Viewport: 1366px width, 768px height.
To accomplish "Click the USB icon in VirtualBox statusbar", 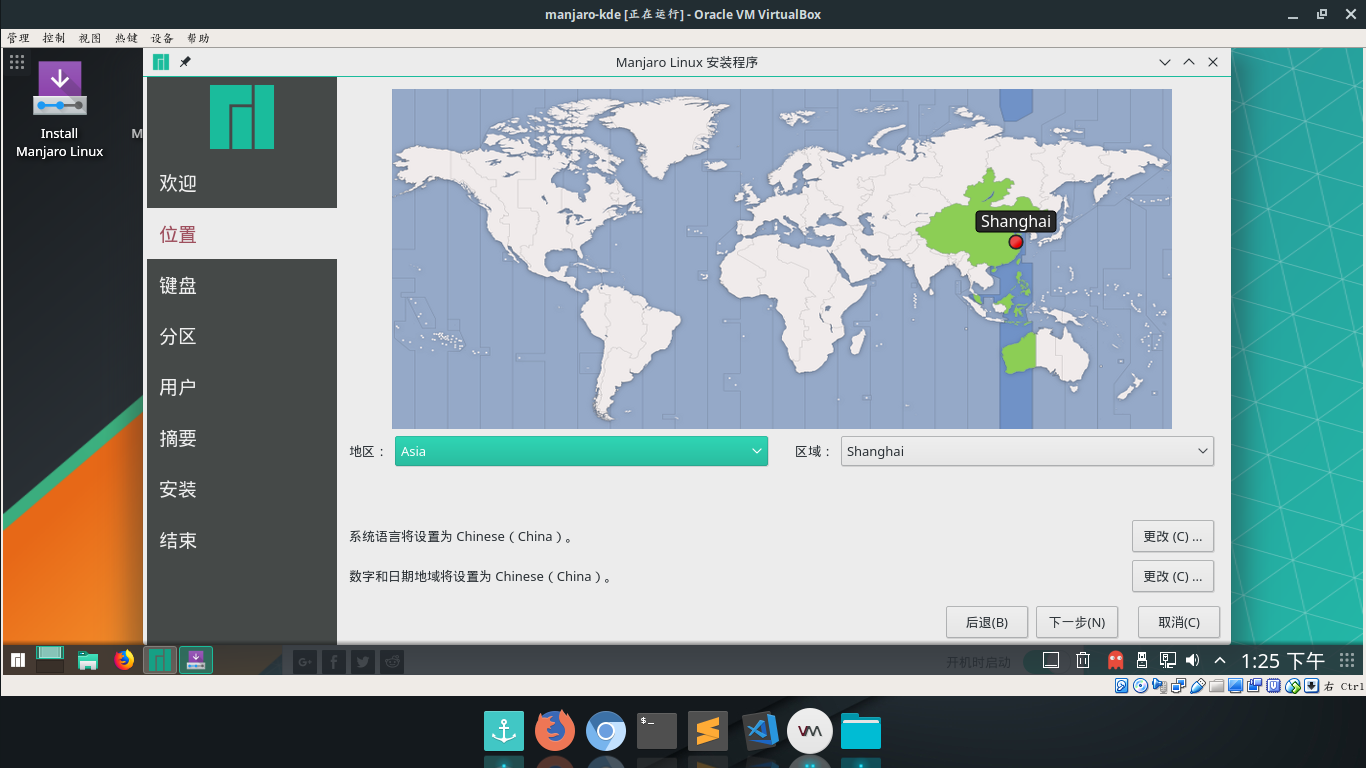I will (x=1198, y=686).
